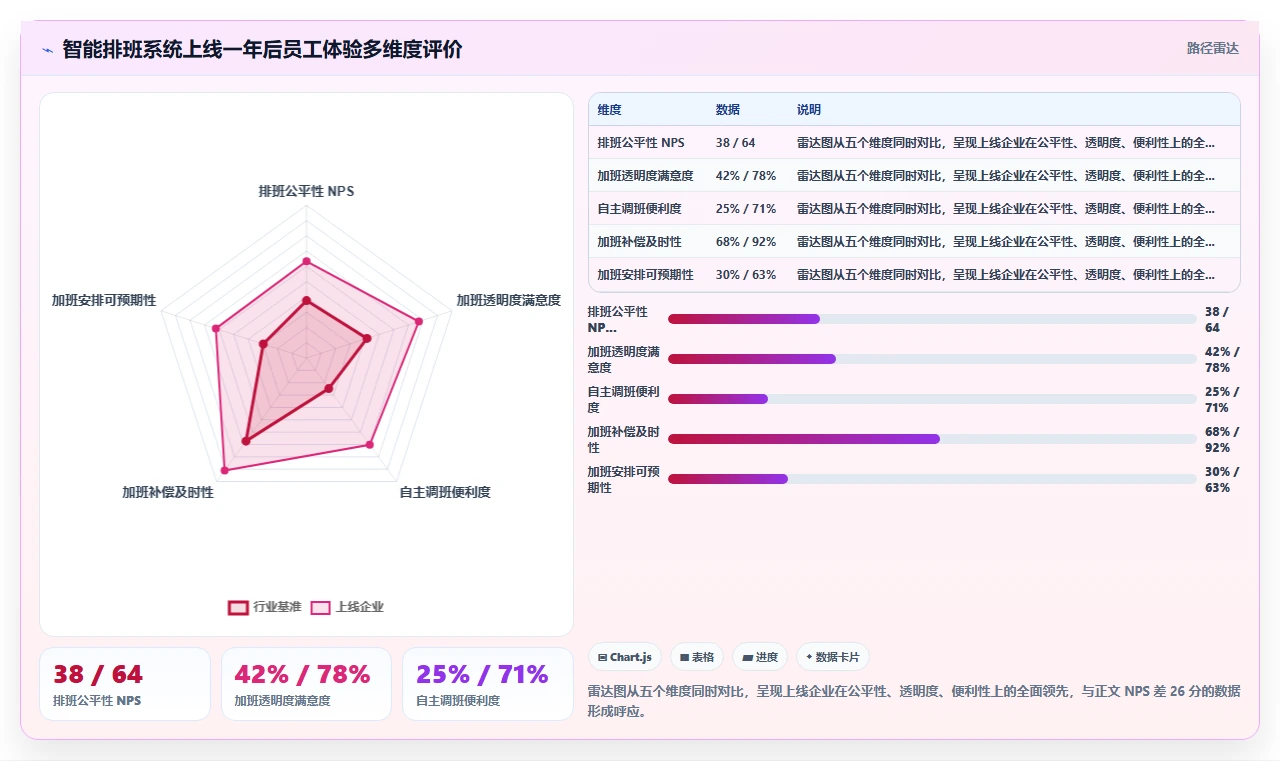
Task: Click the 维度 column header
Action: point(610,110)
